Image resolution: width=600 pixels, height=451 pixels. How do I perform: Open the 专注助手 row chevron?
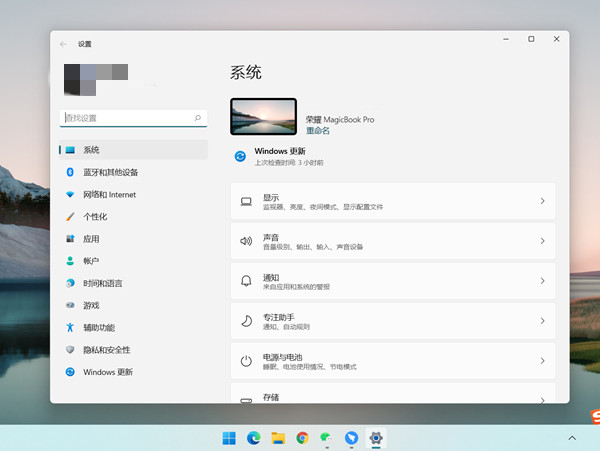[542, 321]
